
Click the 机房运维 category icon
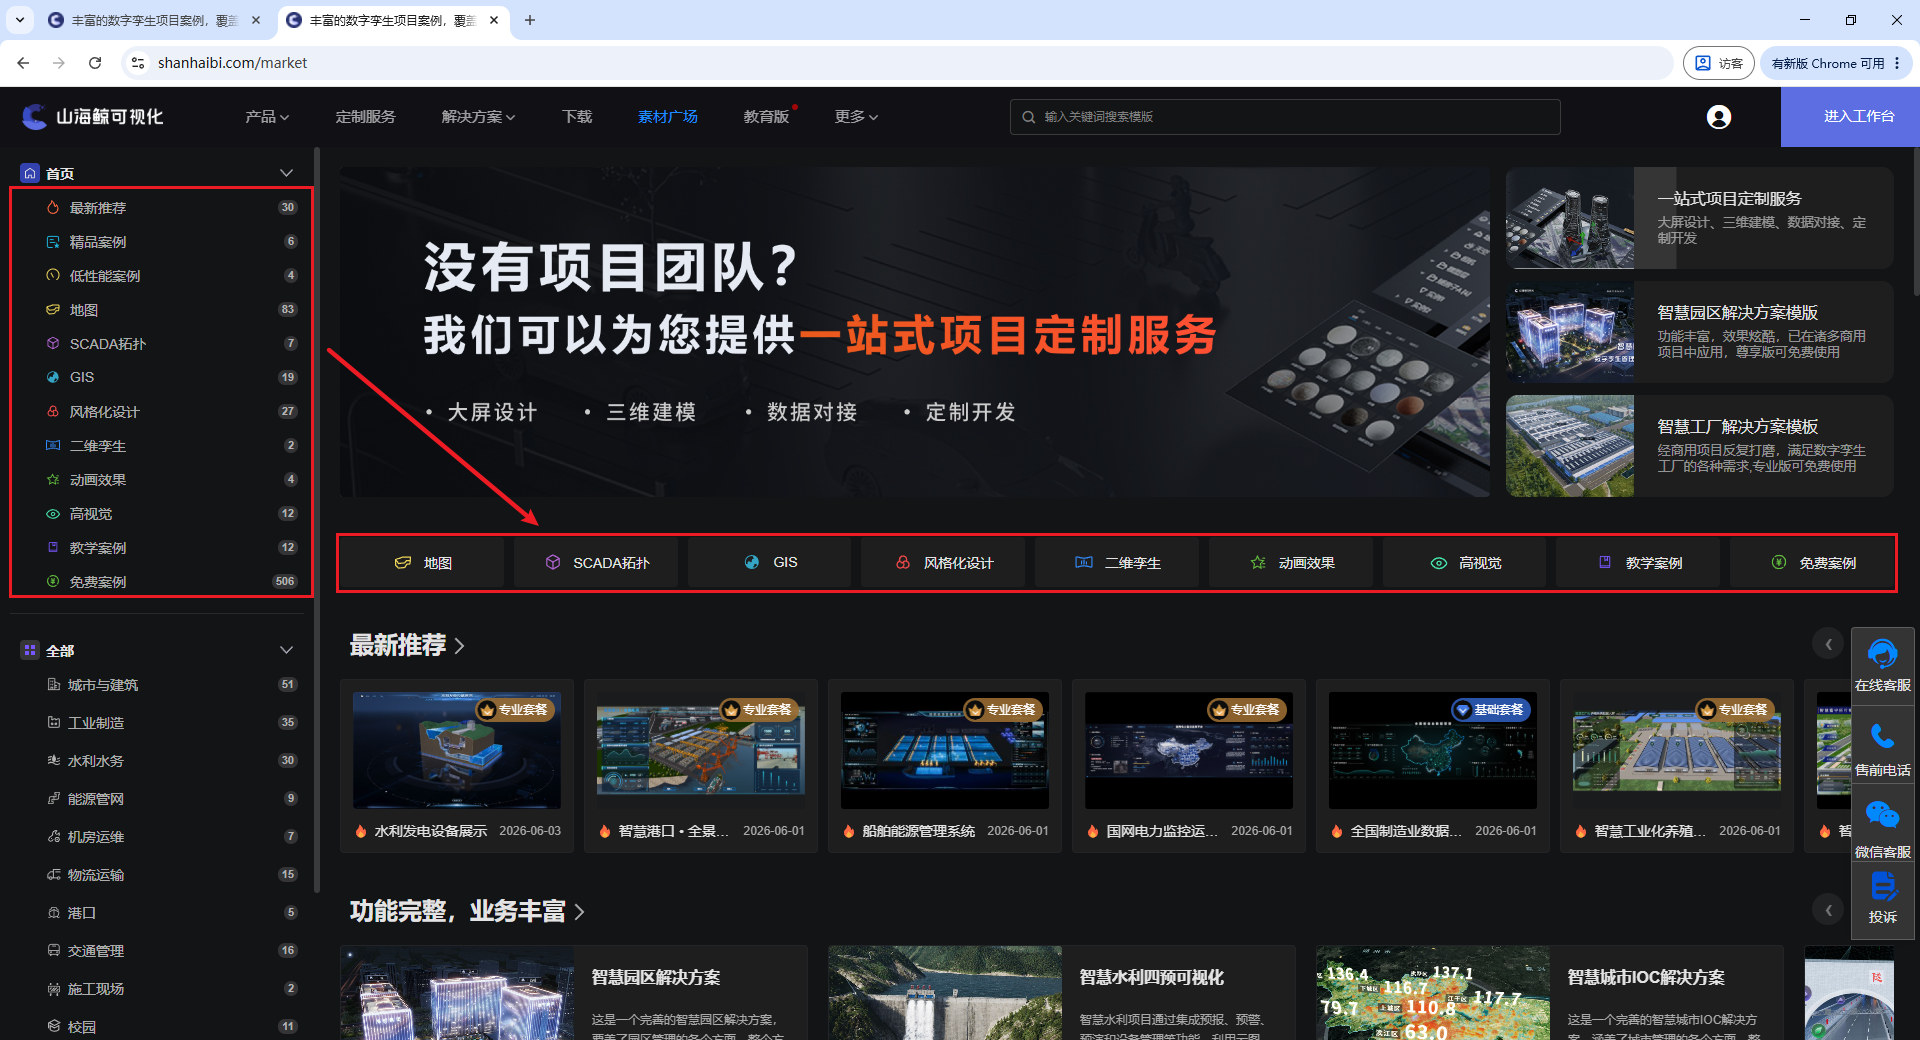(54, 837)
